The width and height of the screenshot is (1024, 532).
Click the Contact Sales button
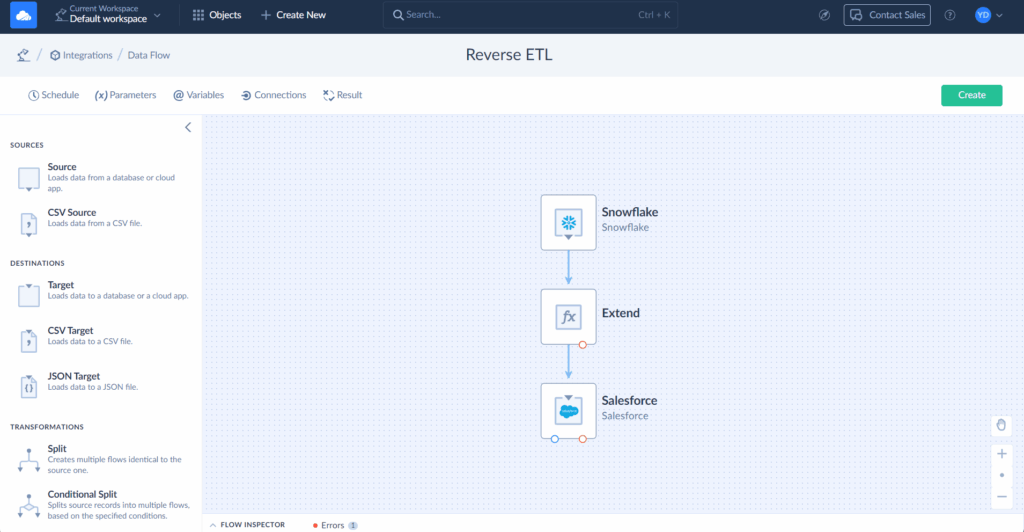pos(887,15)
